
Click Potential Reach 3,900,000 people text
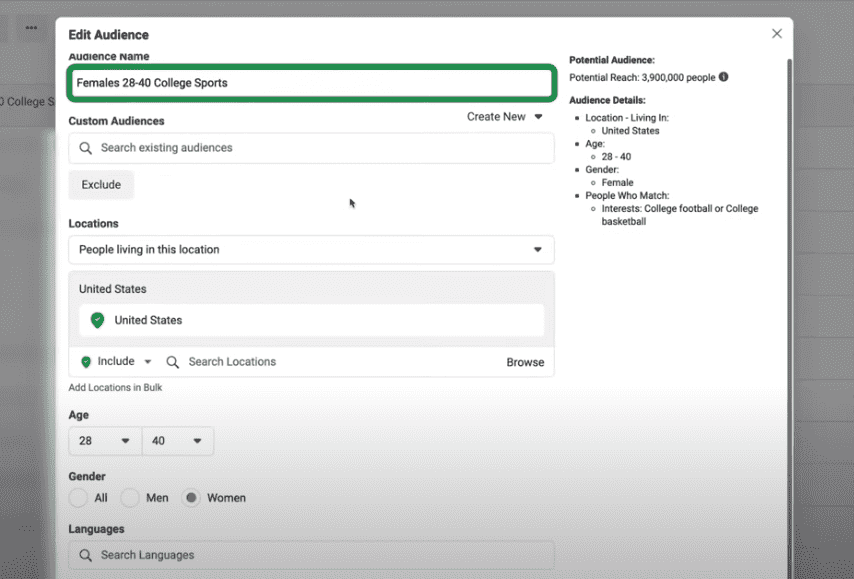(642, 77)
